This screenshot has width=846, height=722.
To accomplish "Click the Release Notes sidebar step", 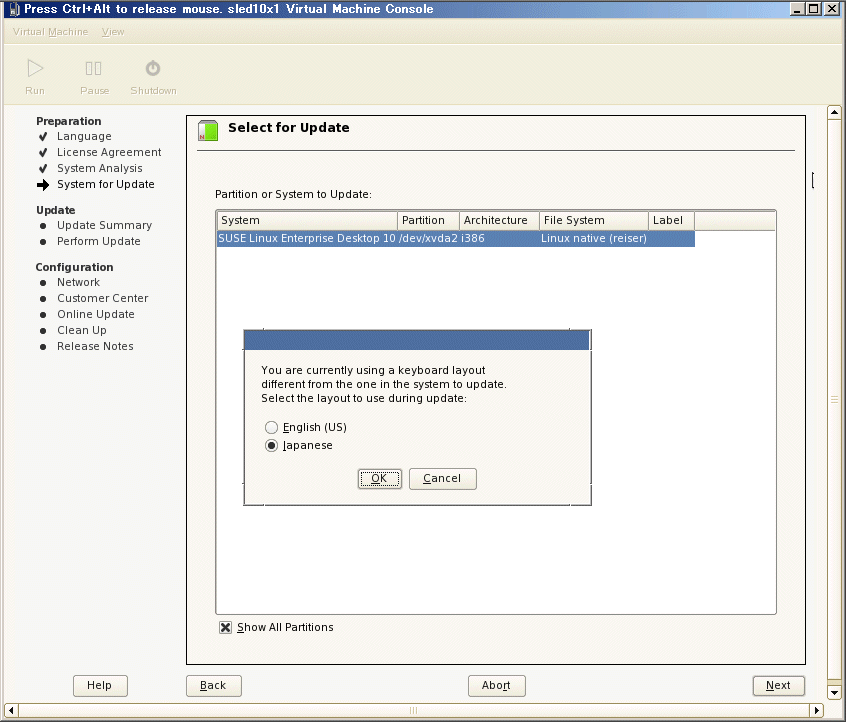I will point(95,346).
